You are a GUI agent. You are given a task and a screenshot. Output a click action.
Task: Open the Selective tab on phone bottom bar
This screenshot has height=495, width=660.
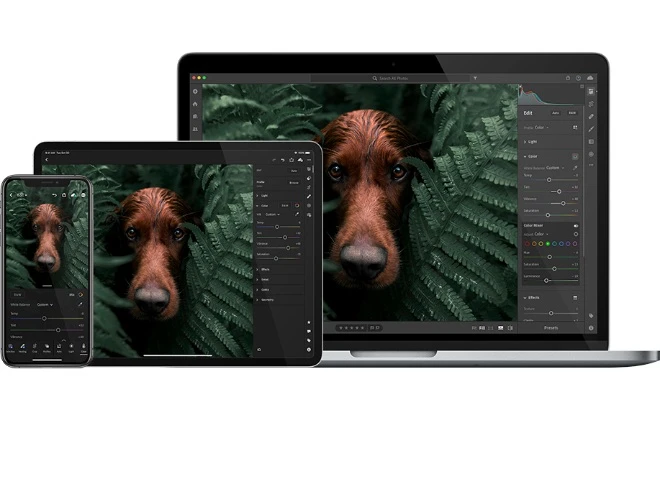(x=11, y=348)
